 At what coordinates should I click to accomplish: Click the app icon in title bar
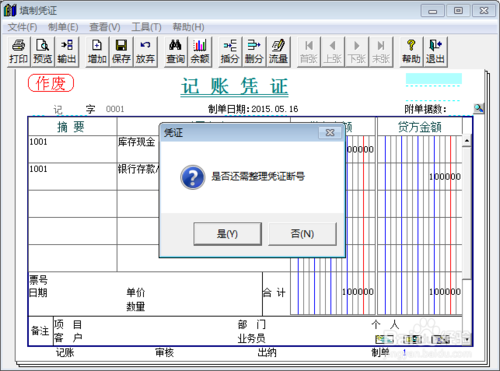coord(10,10)
